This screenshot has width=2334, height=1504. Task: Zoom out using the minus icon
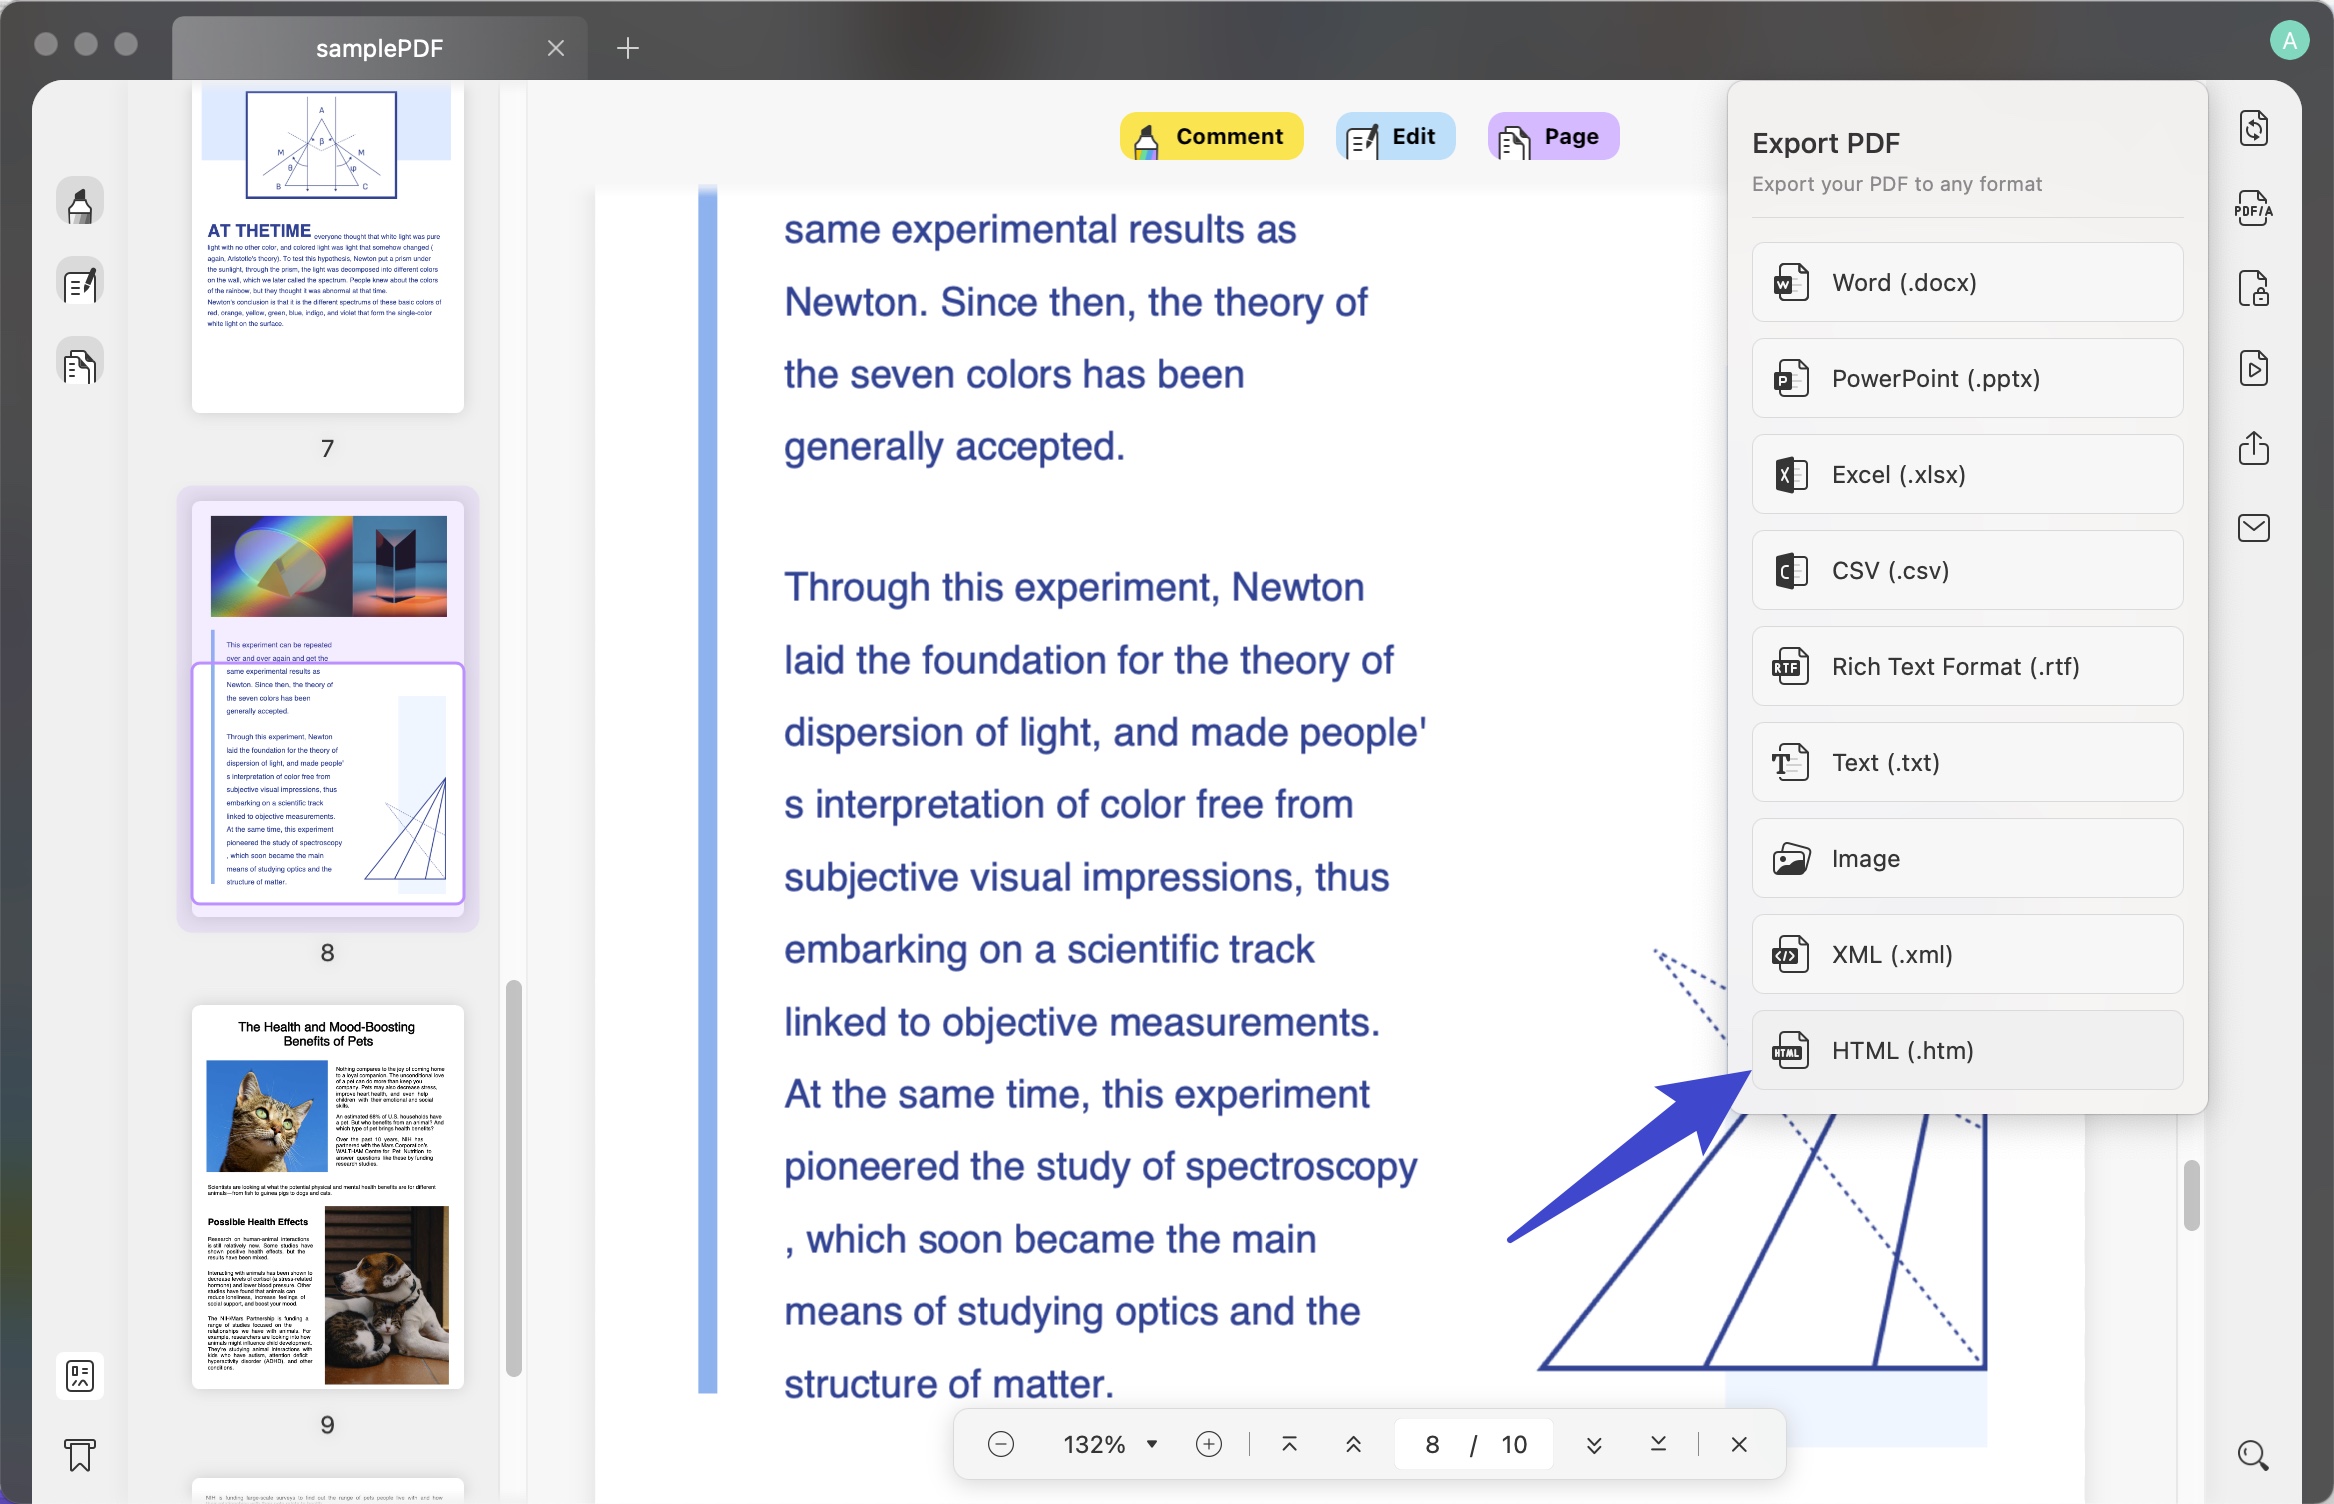pyautogui.click(x=1000, y=1444)
